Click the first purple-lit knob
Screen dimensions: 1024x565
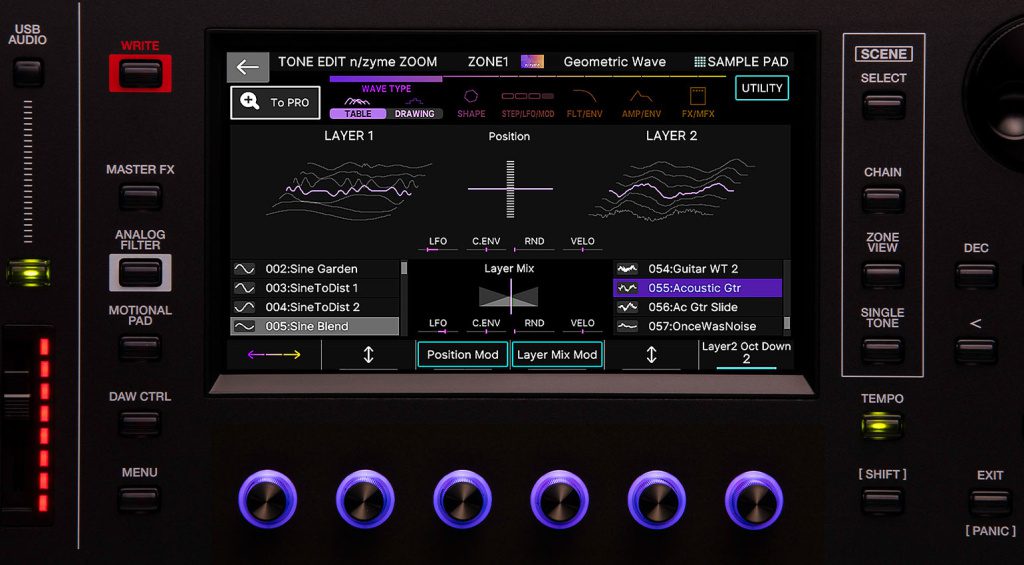tap(268, 499)
